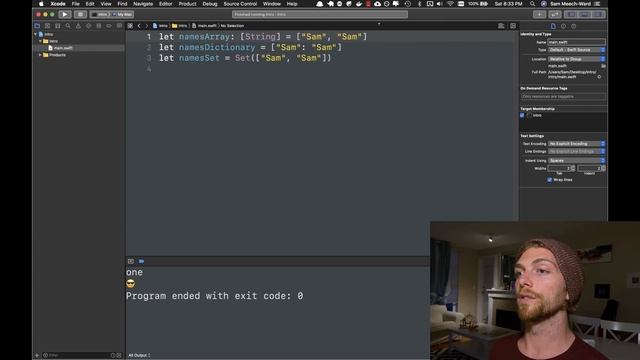Click the Tab width stepper
The height and width of the screenshot is (360, 640).
tap(573, 168)
